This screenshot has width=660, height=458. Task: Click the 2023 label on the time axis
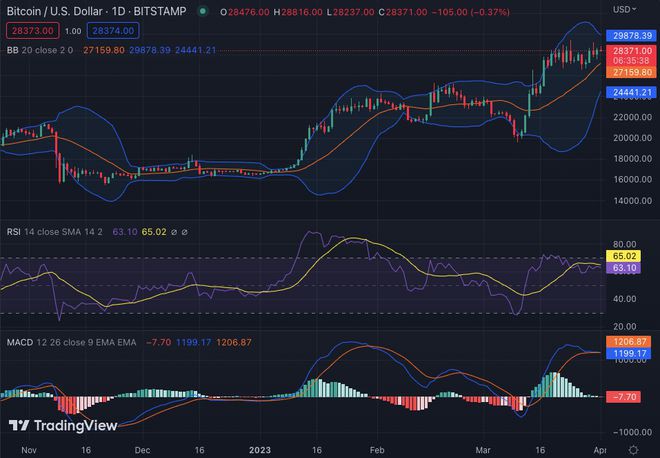(260, 450)
